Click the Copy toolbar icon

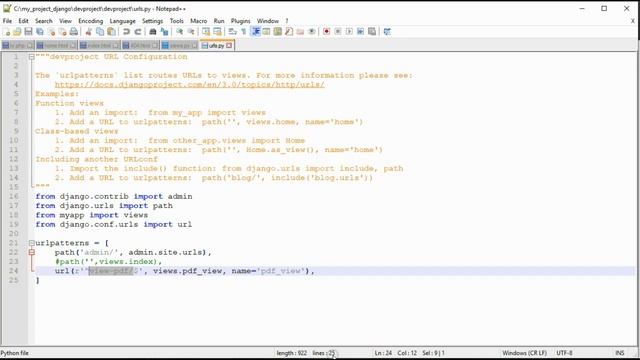100,32
